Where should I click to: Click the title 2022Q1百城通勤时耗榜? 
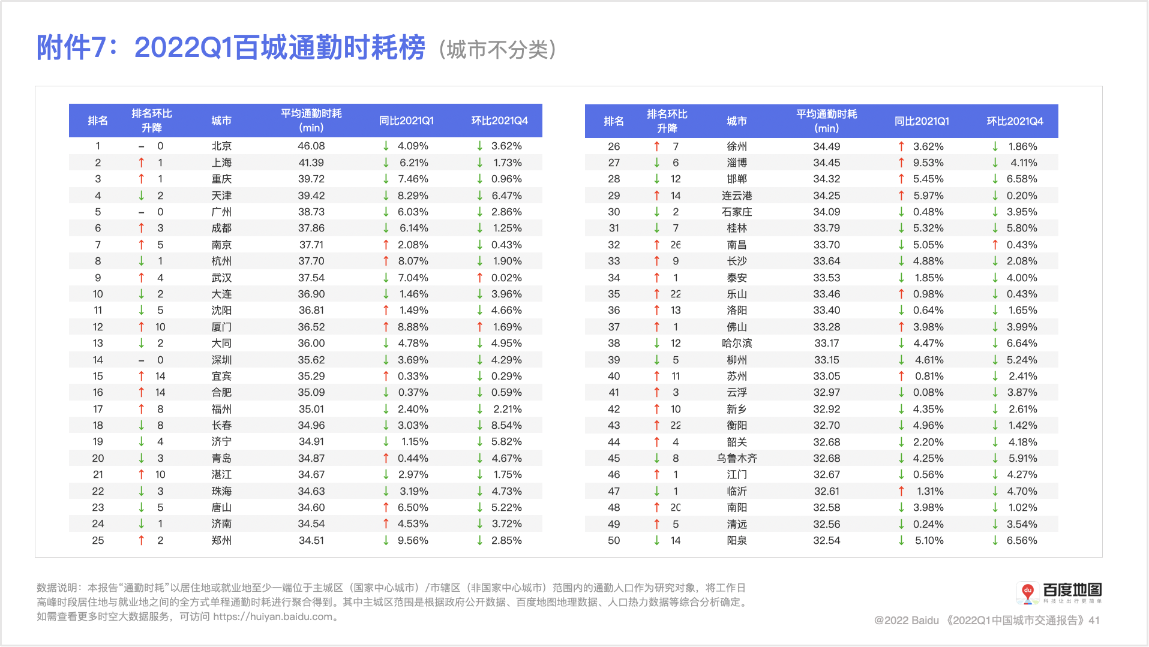[x=279, y=48]
